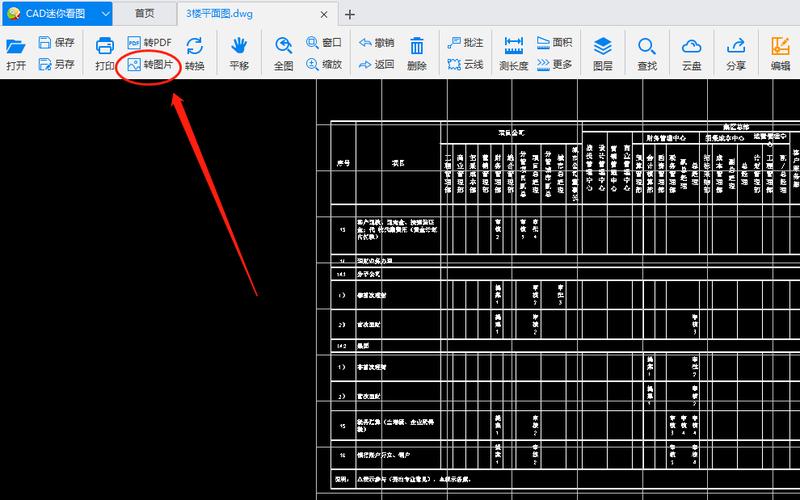800x500 pixels.
Task: Activate the 平移 pan hand tool
Action: (239, 54)
